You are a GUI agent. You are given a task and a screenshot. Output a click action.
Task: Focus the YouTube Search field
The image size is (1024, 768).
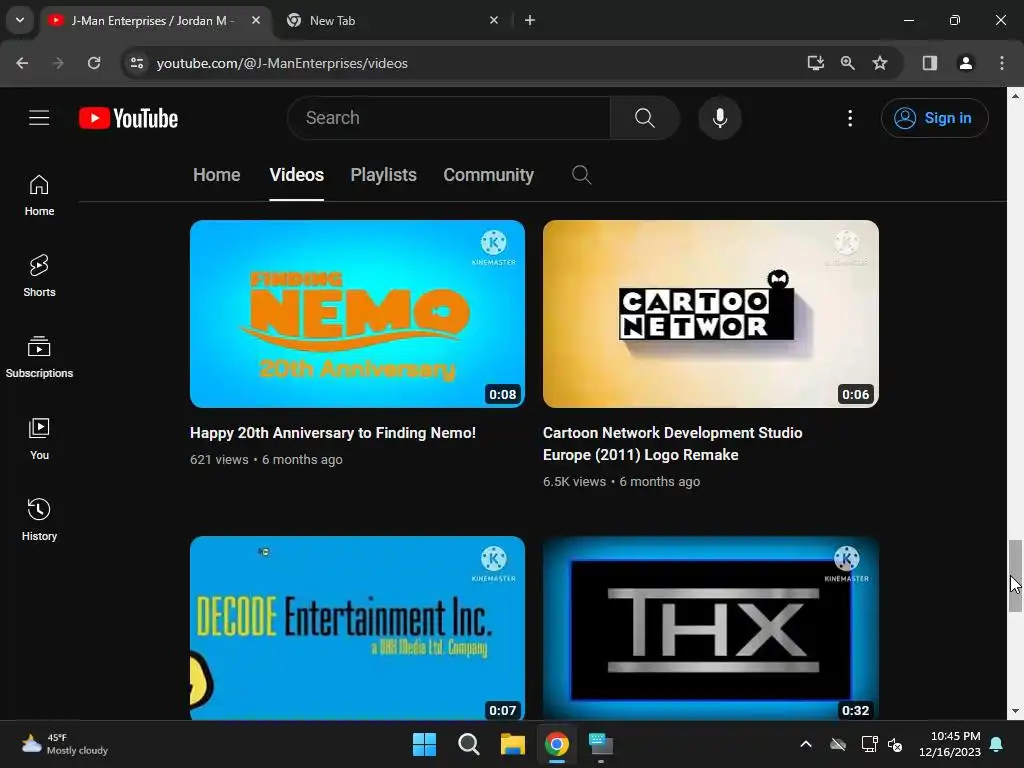pos(449,118)
